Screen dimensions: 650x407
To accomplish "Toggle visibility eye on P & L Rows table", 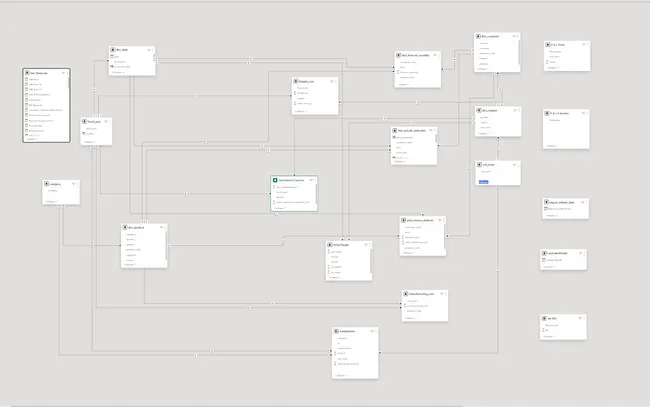I will (x=584, y=45).
